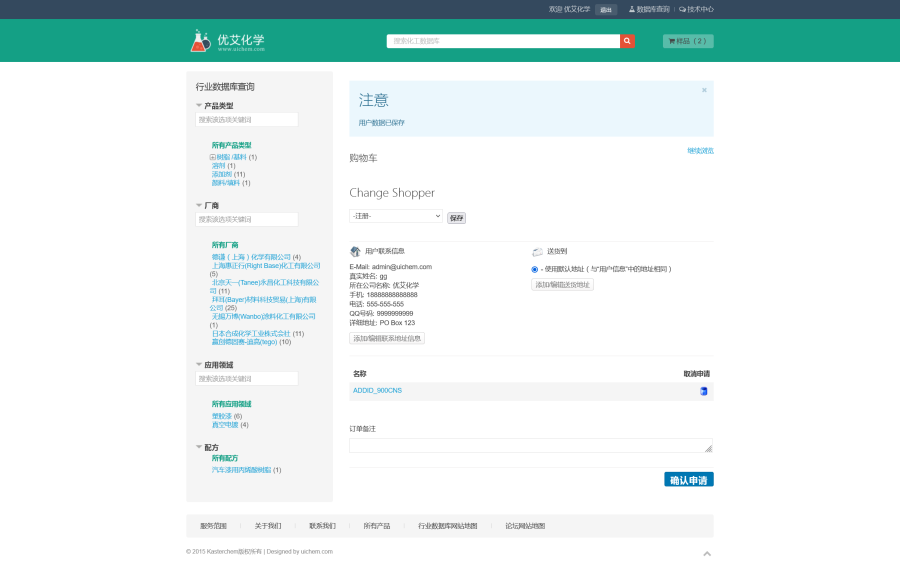
Task: Click the 用户联系信息 contact icon
Action: 354,250
